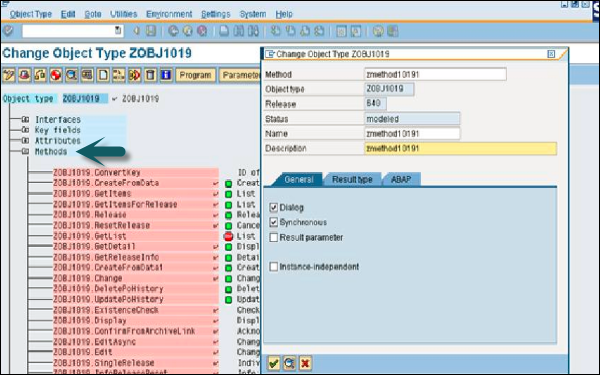Click the Parameters button

click(240, 75)
